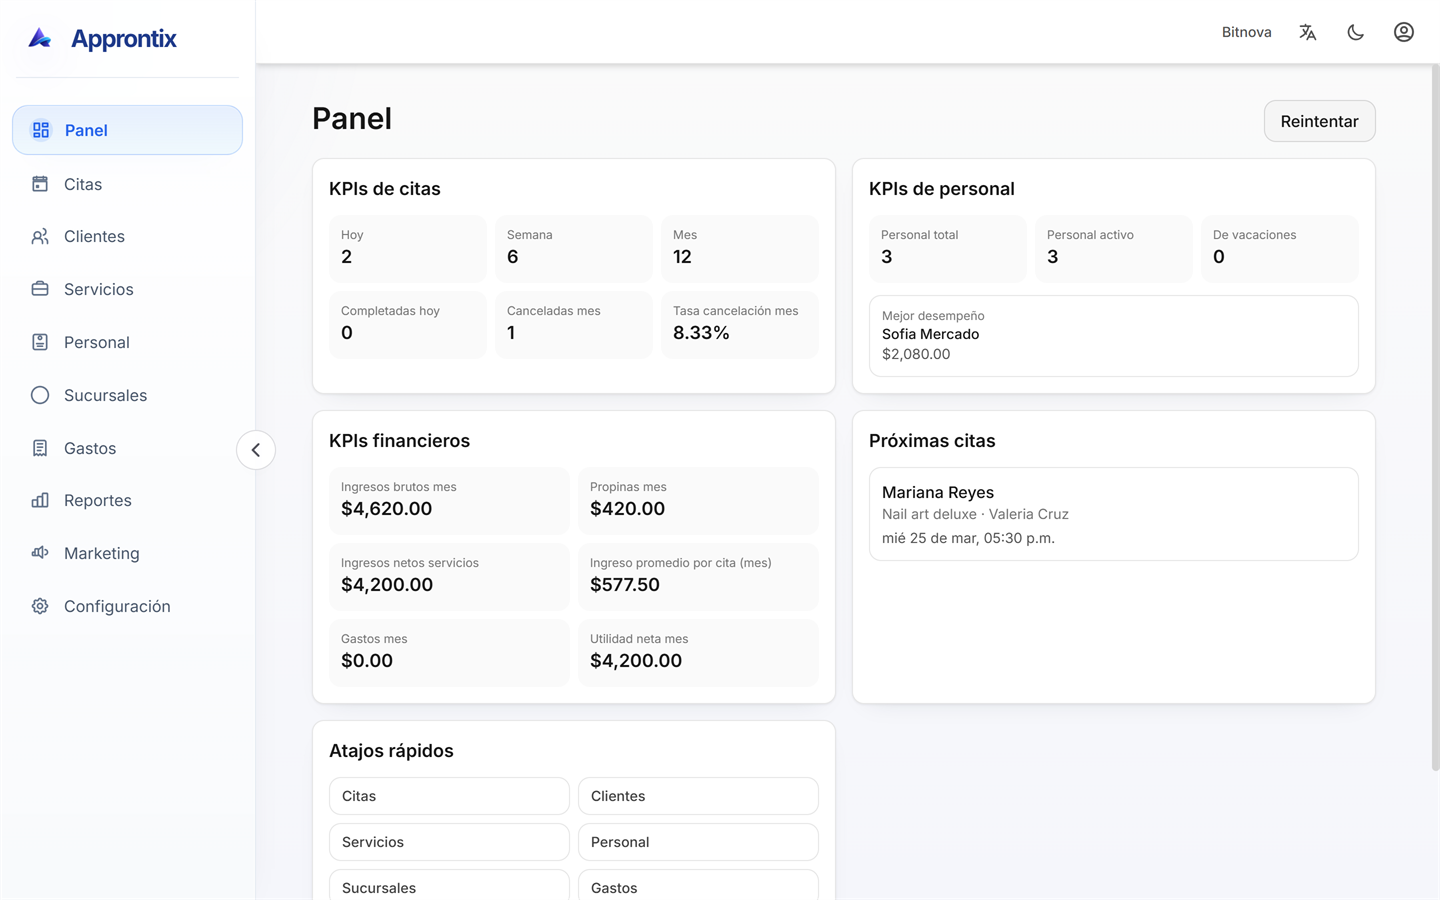Click the Approntix logo icon
The image size is (1440, 900).
(40, 38)
